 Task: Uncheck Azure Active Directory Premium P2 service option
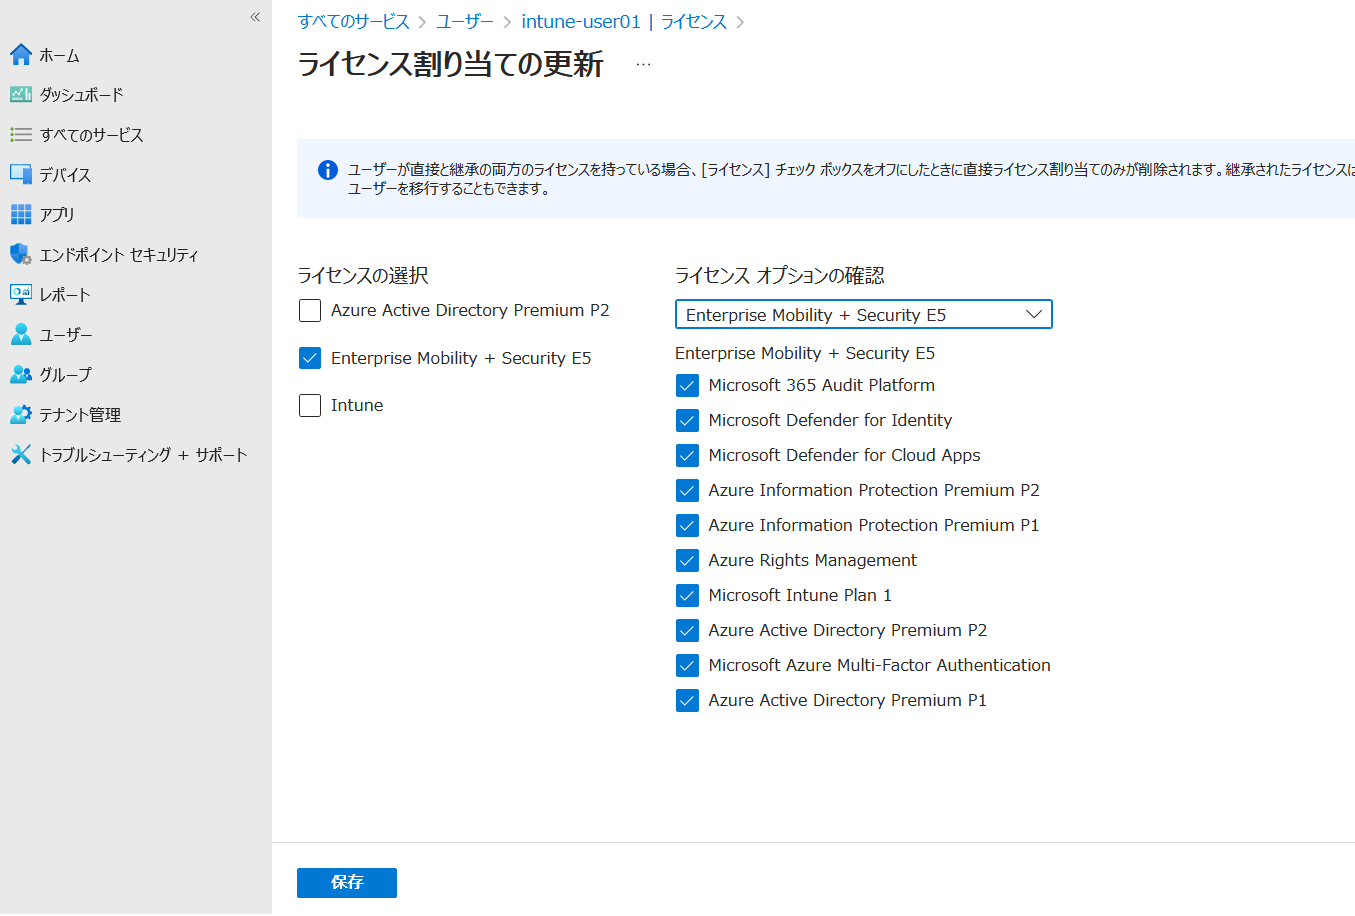pyautogui.click(x=687, y=630)
